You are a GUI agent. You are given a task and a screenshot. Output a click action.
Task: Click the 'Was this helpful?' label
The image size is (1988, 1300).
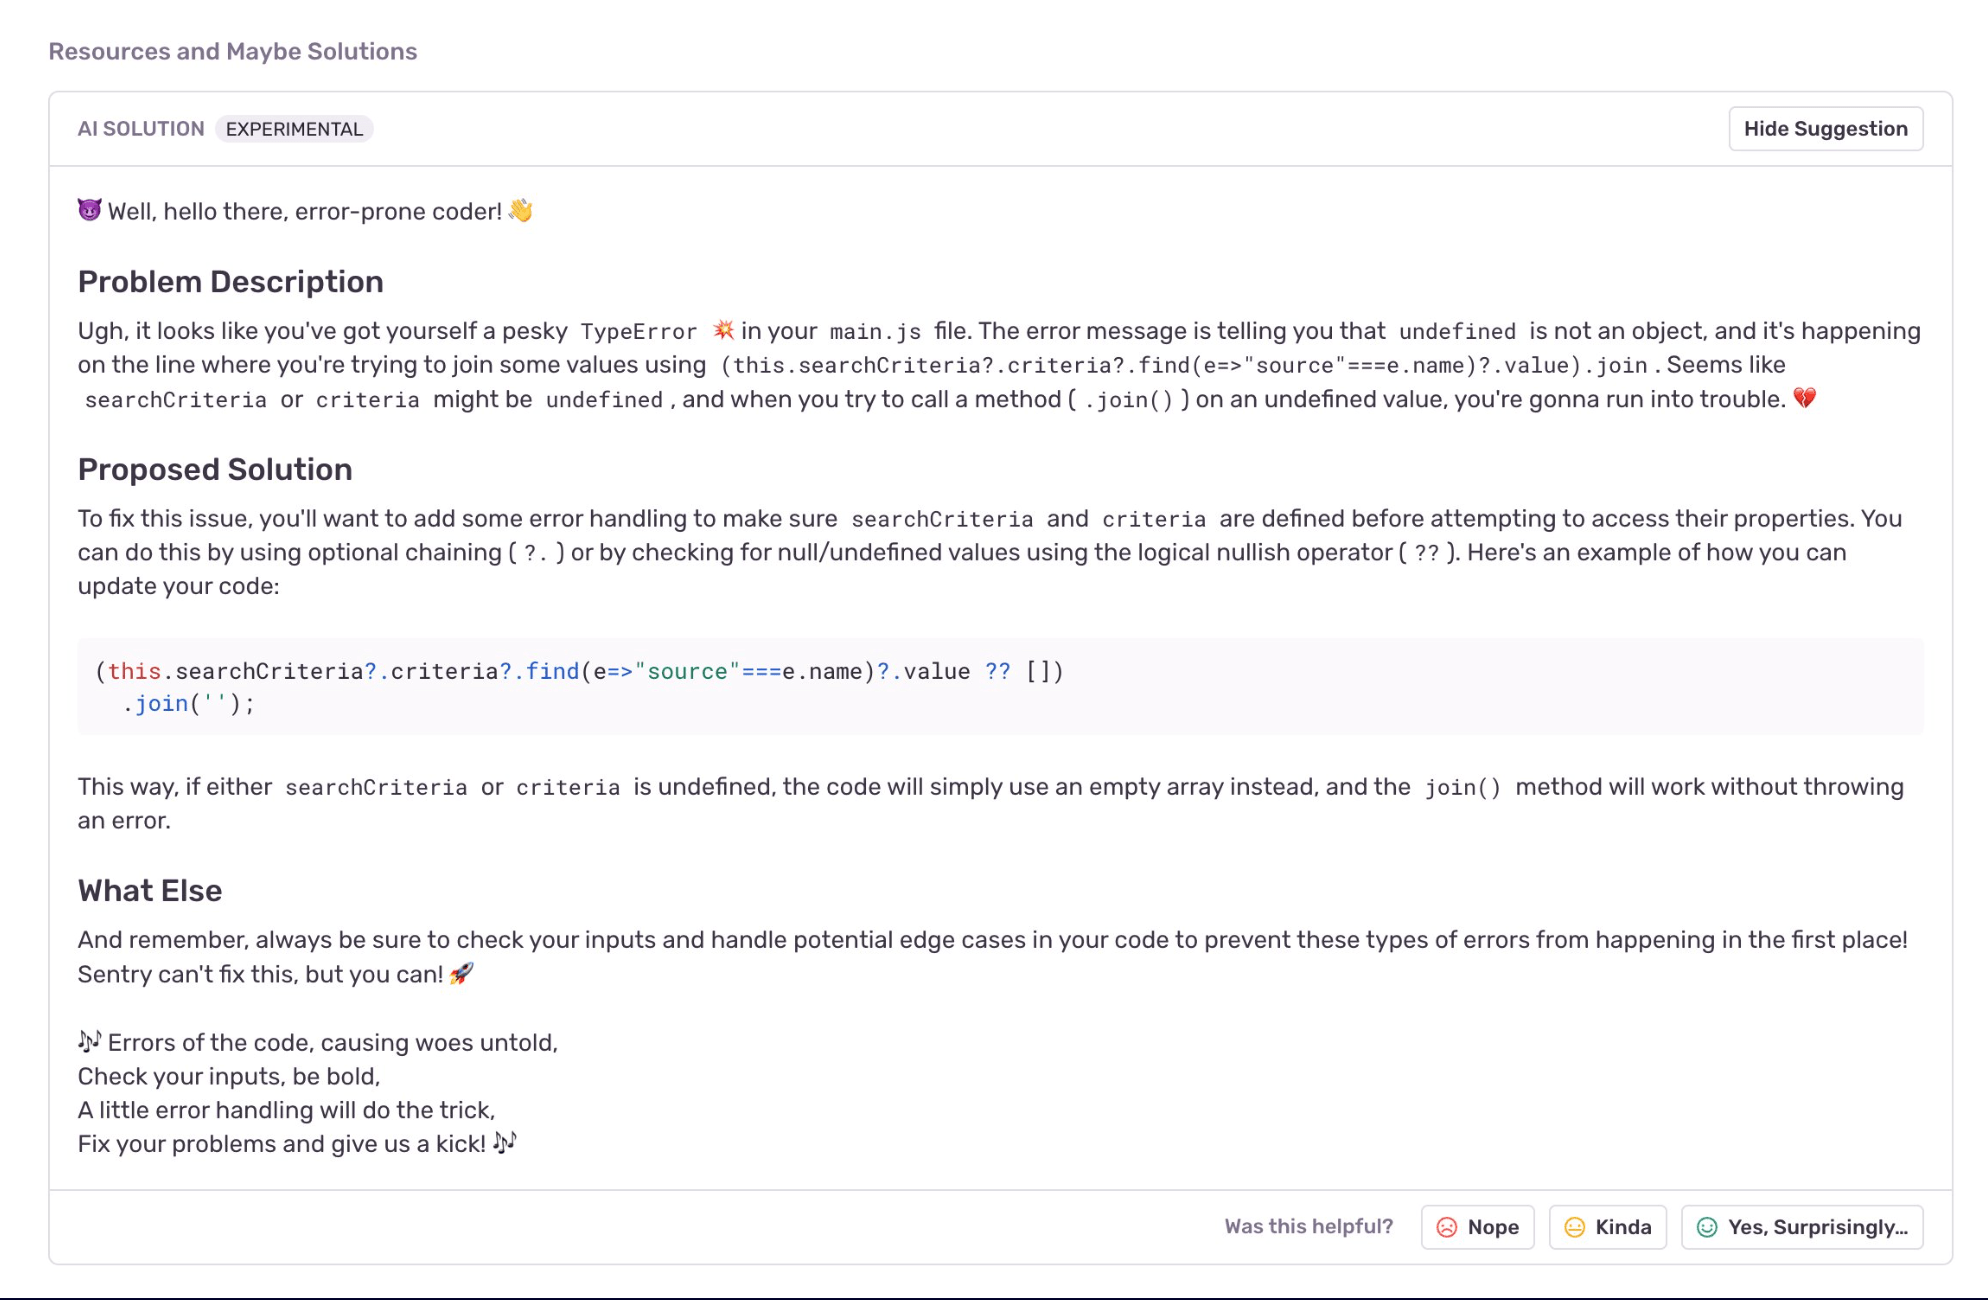click(1308, 1226)
